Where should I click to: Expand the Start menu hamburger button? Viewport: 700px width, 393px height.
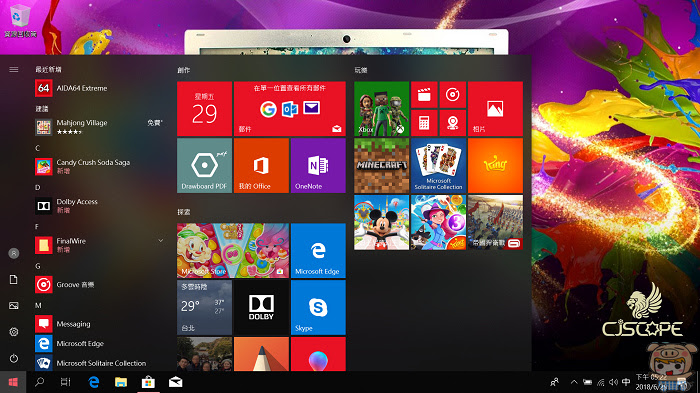click(x=14, y=70)
